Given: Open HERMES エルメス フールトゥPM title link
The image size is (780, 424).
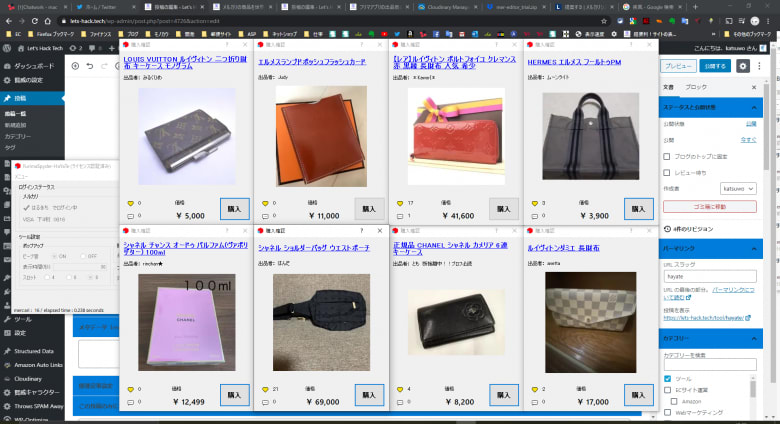Looking at the screenshot, I should tap(574, 62).
